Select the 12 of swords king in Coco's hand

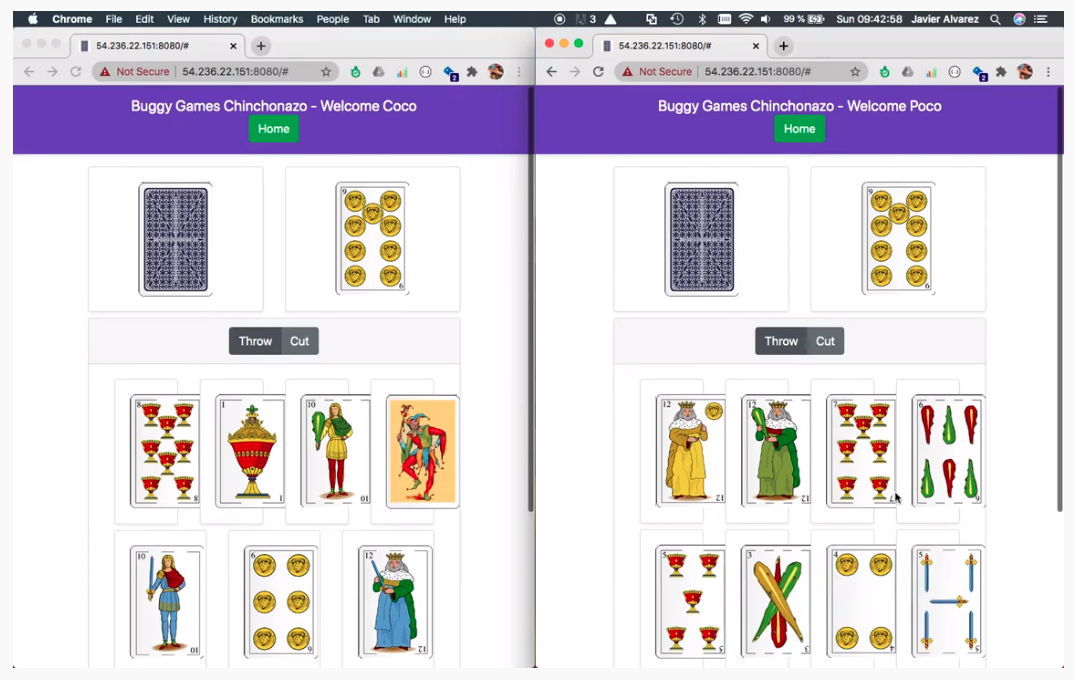pos(395,602)
